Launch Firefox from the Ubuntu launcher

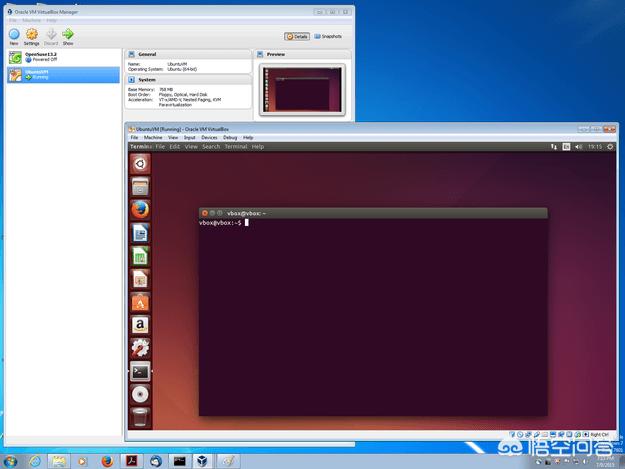click(x=141, y=209)
